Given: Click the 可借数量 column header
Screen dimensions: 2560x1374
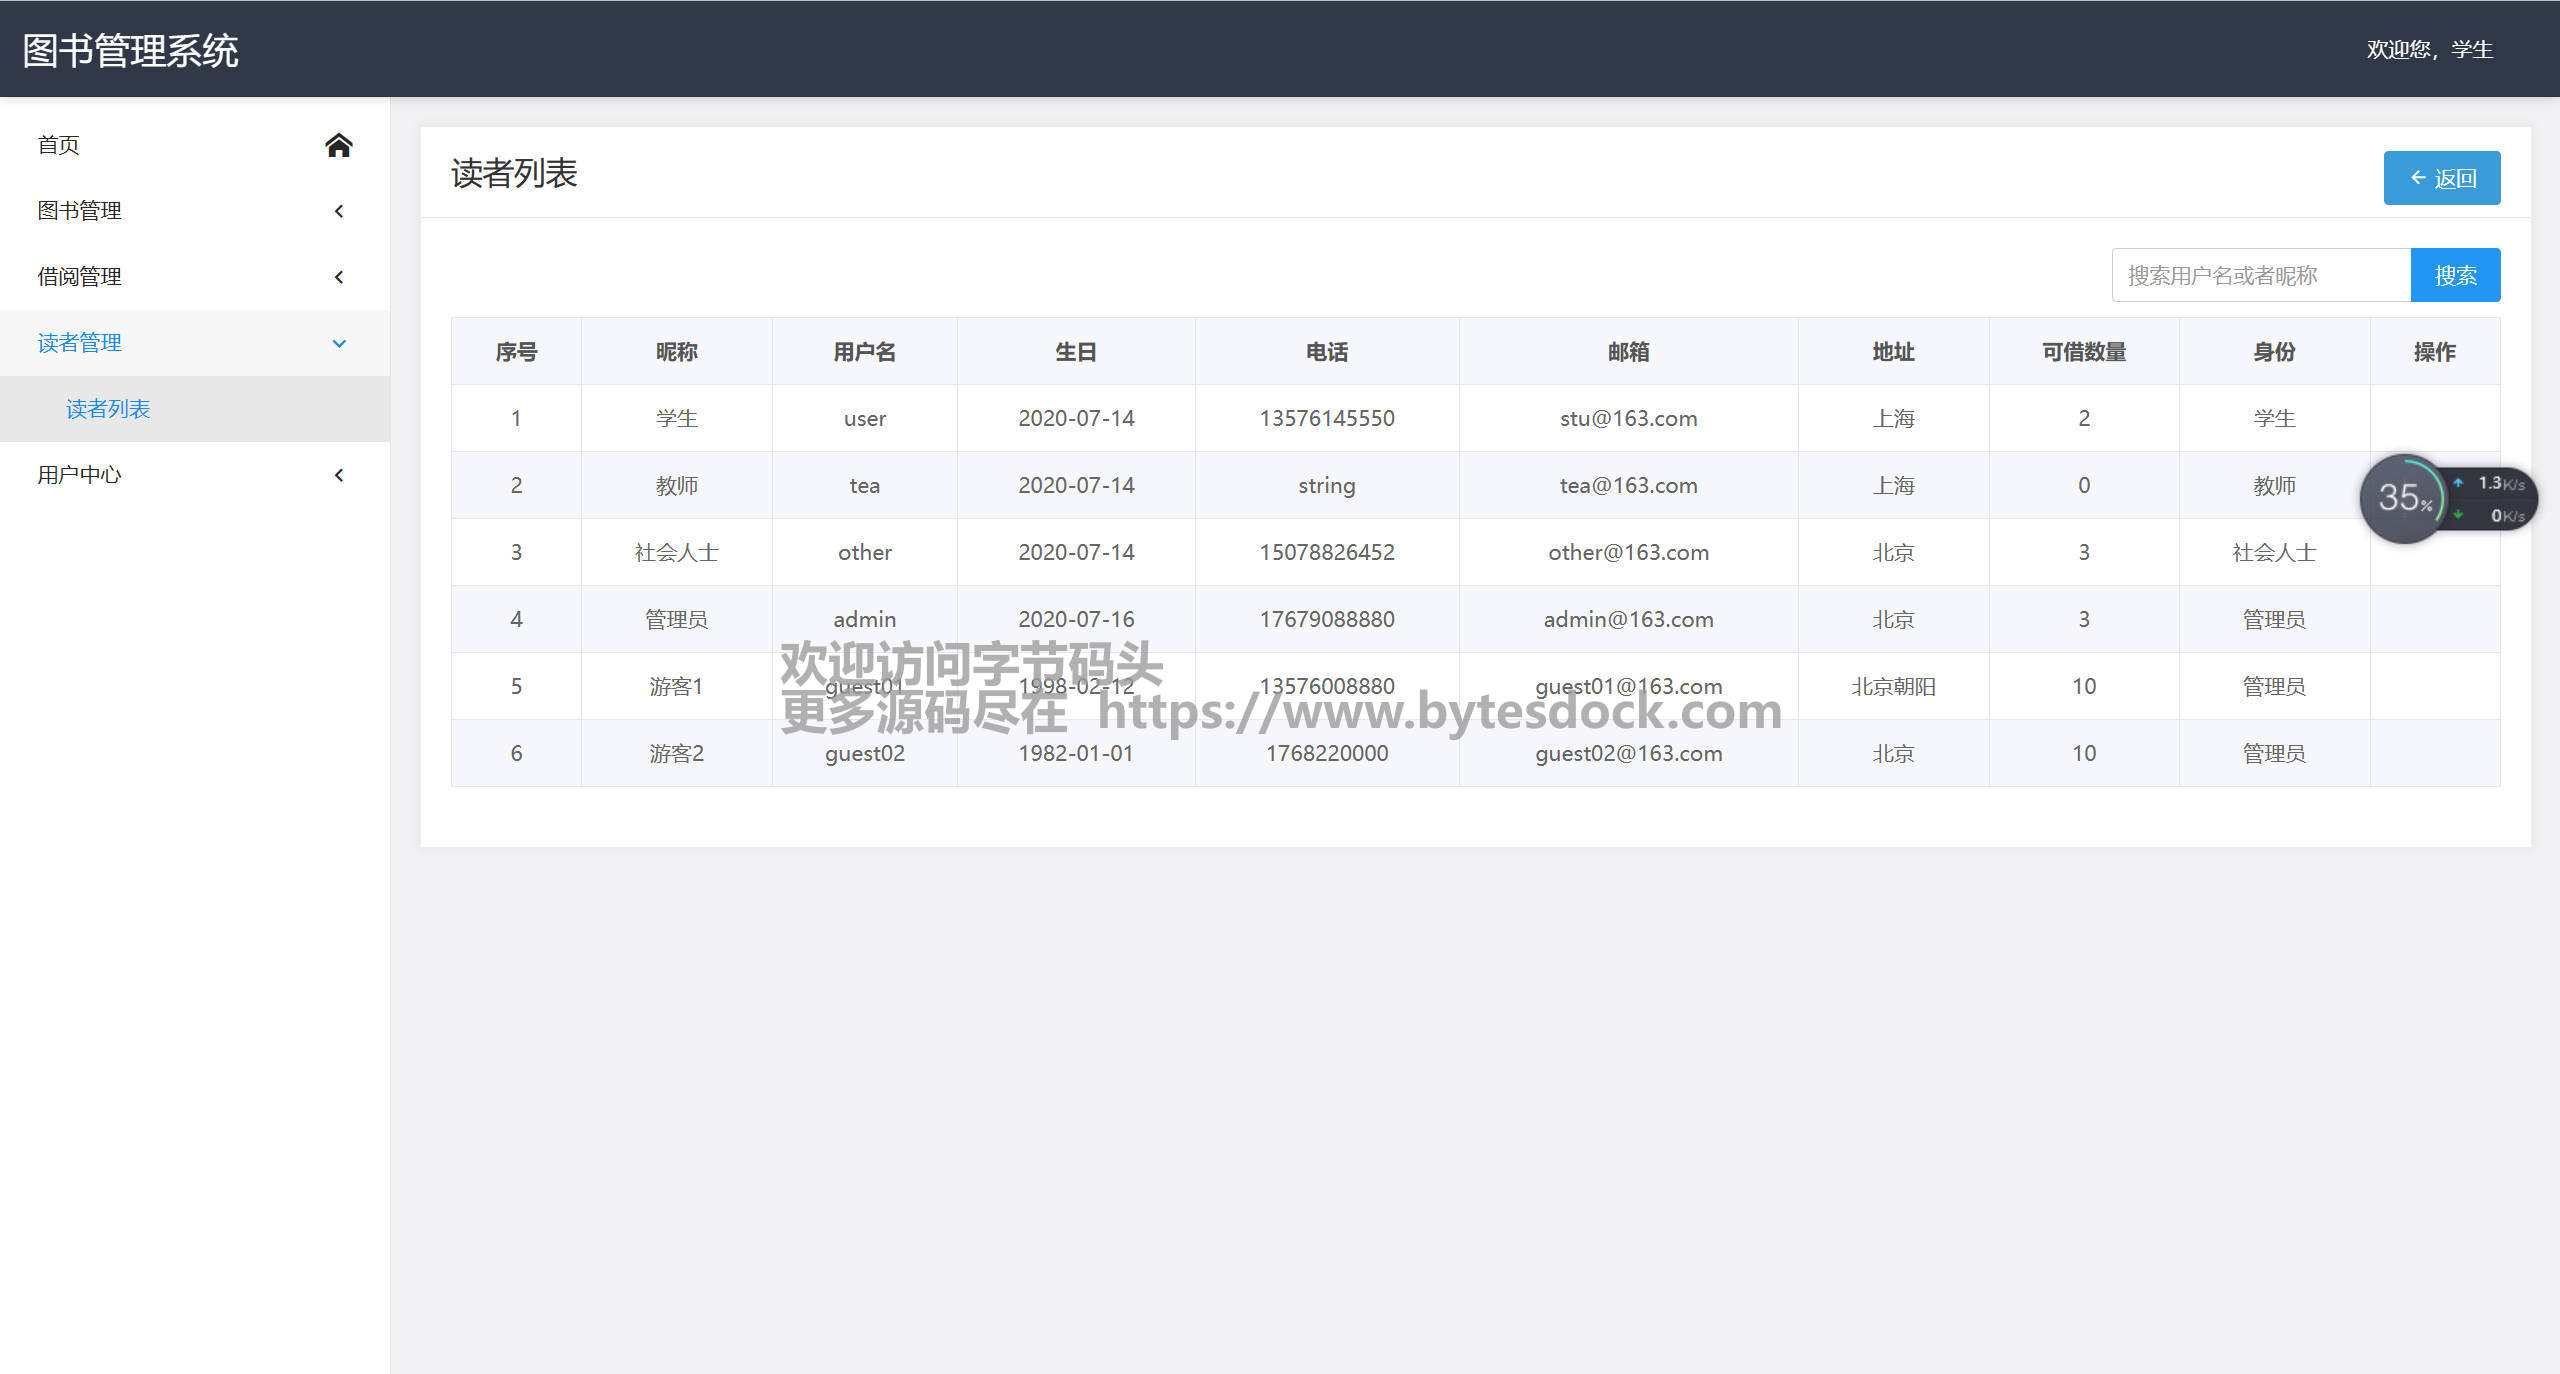Looking at the screenshot, I should [2083, 352].
